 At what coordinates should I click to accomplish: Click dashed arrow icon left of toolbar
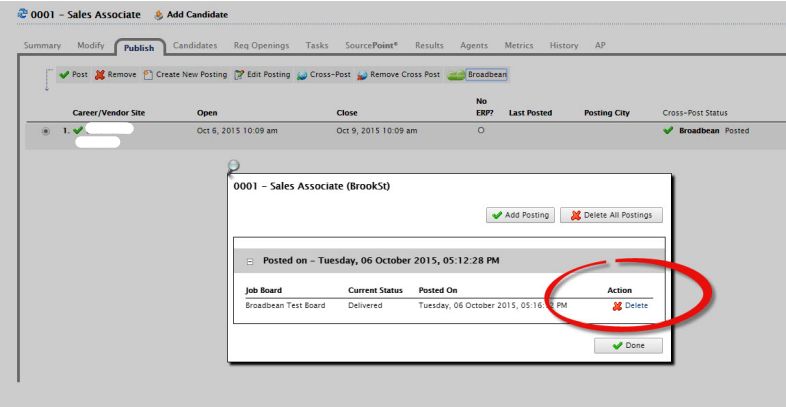coord(47,80)
